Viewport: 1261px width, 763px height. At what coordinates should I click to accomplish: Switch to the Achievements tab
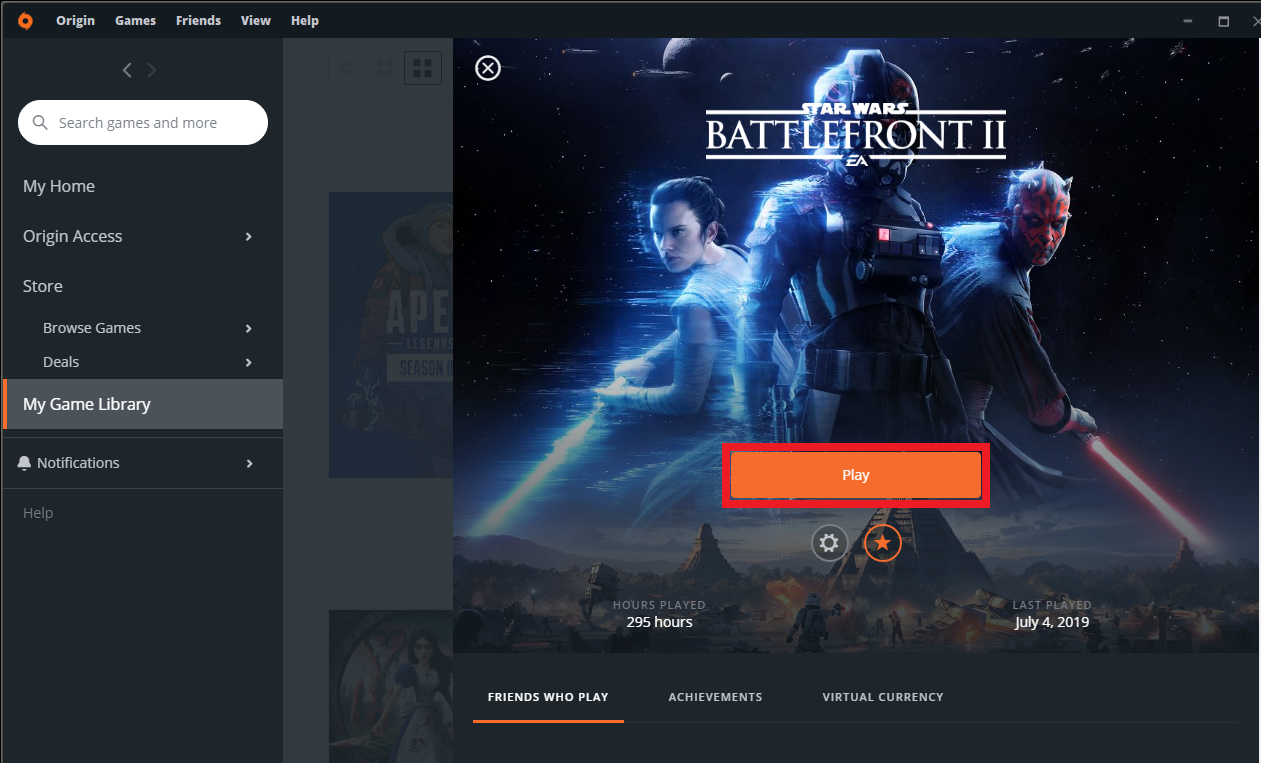click(715, 697)
